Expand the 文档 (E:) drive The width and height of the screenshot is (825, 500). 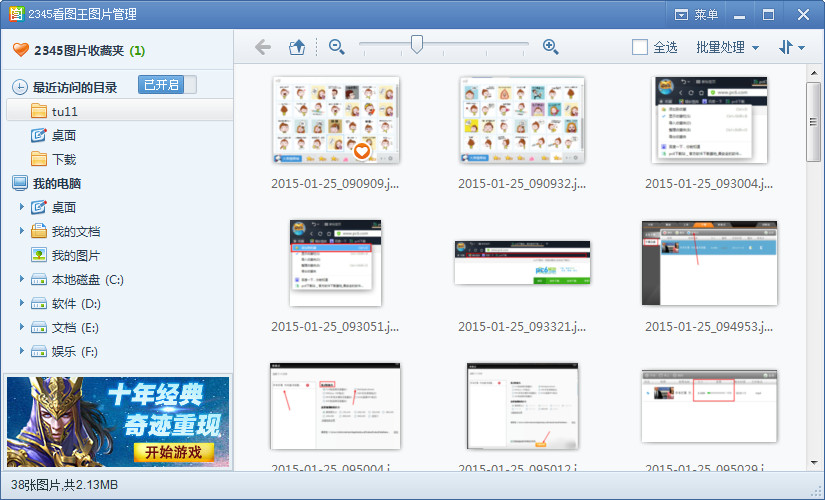22,327
